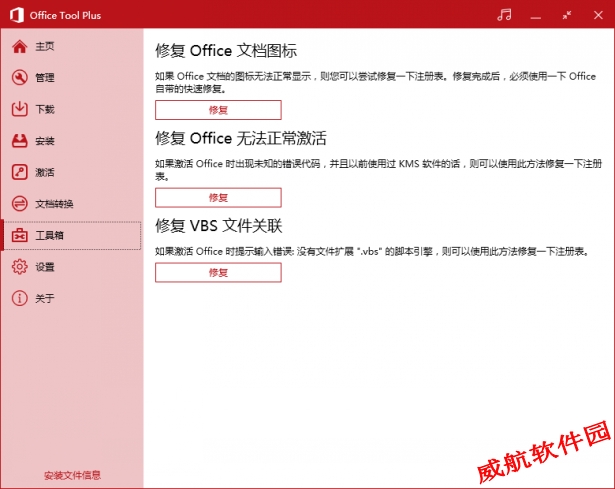Select the toolbox icon for 工具箱
The height and width of the screenshot is (489, 615).
(19, 236)
